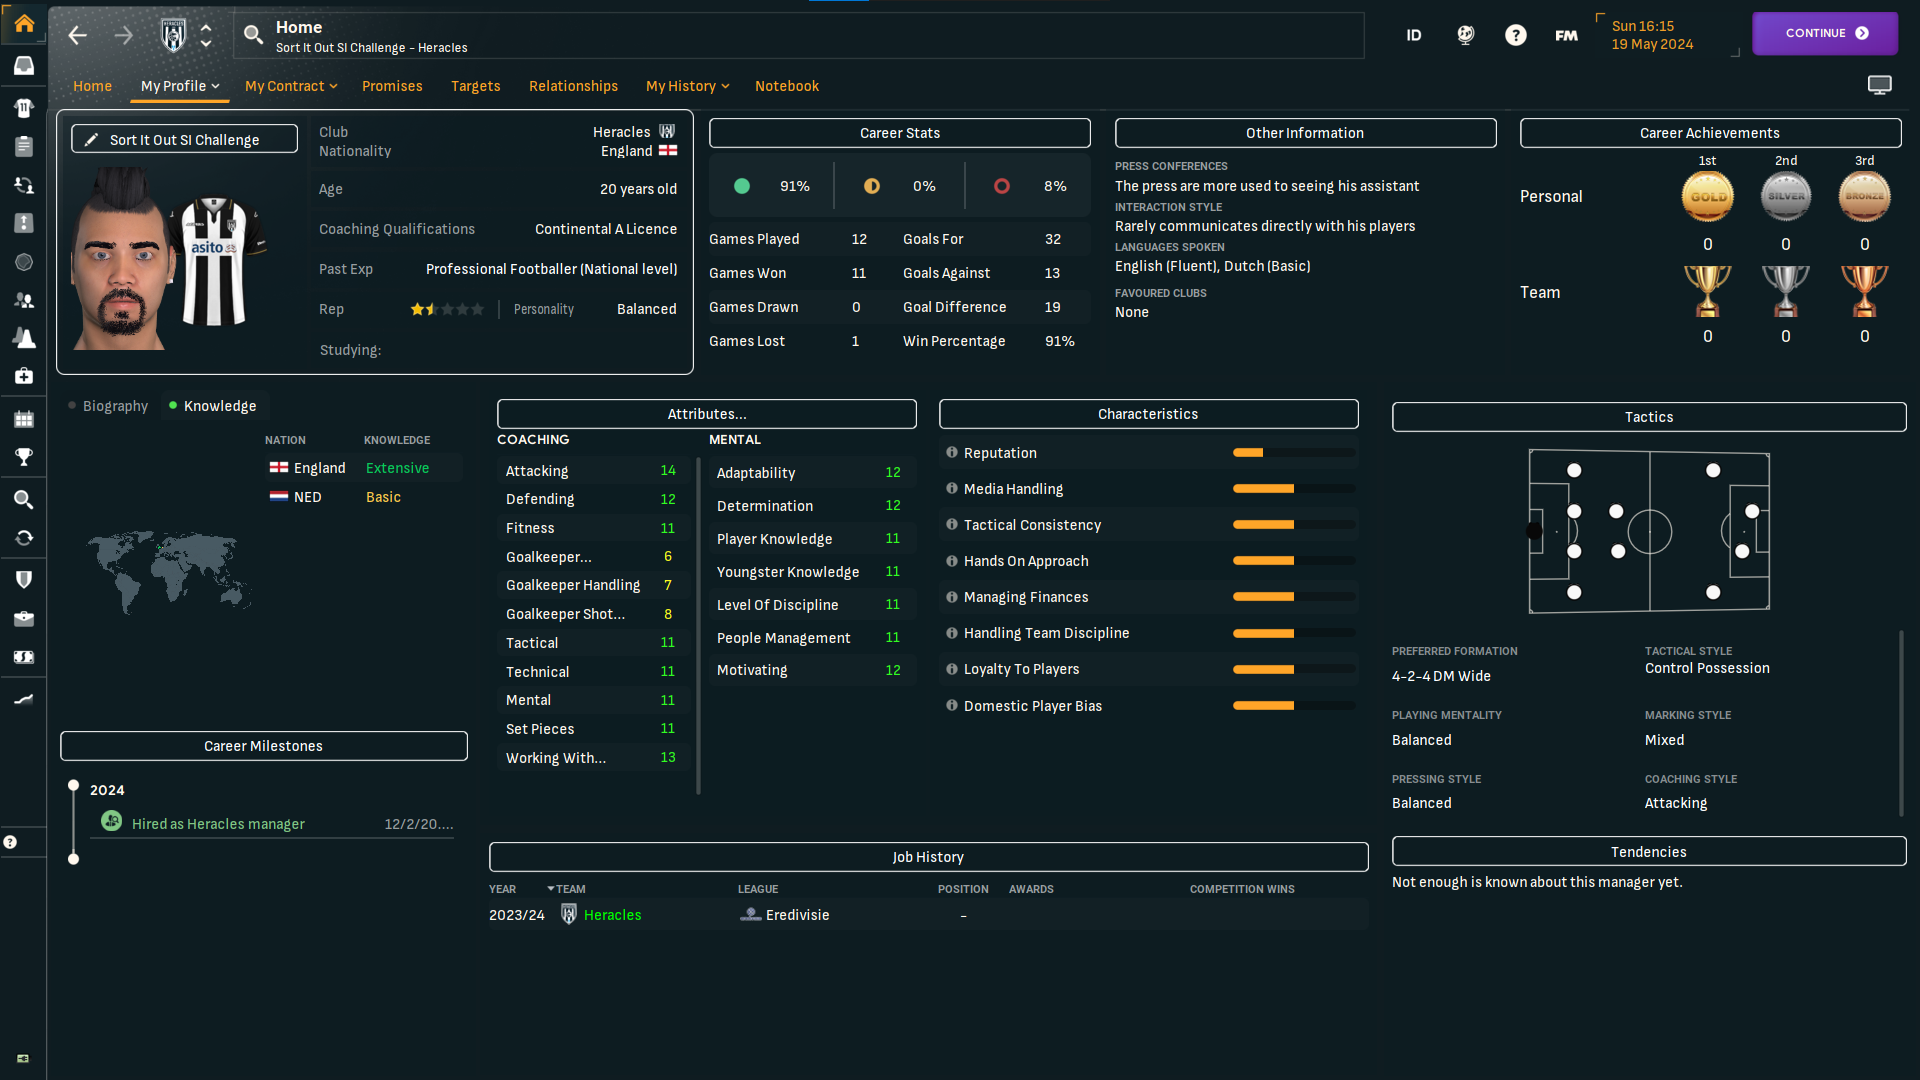Image resolution: width=1920 pixels, height=1080 pixels.
Task: Click the Sort It Out SI Challenge name button
Action: [x=184, y=139]
